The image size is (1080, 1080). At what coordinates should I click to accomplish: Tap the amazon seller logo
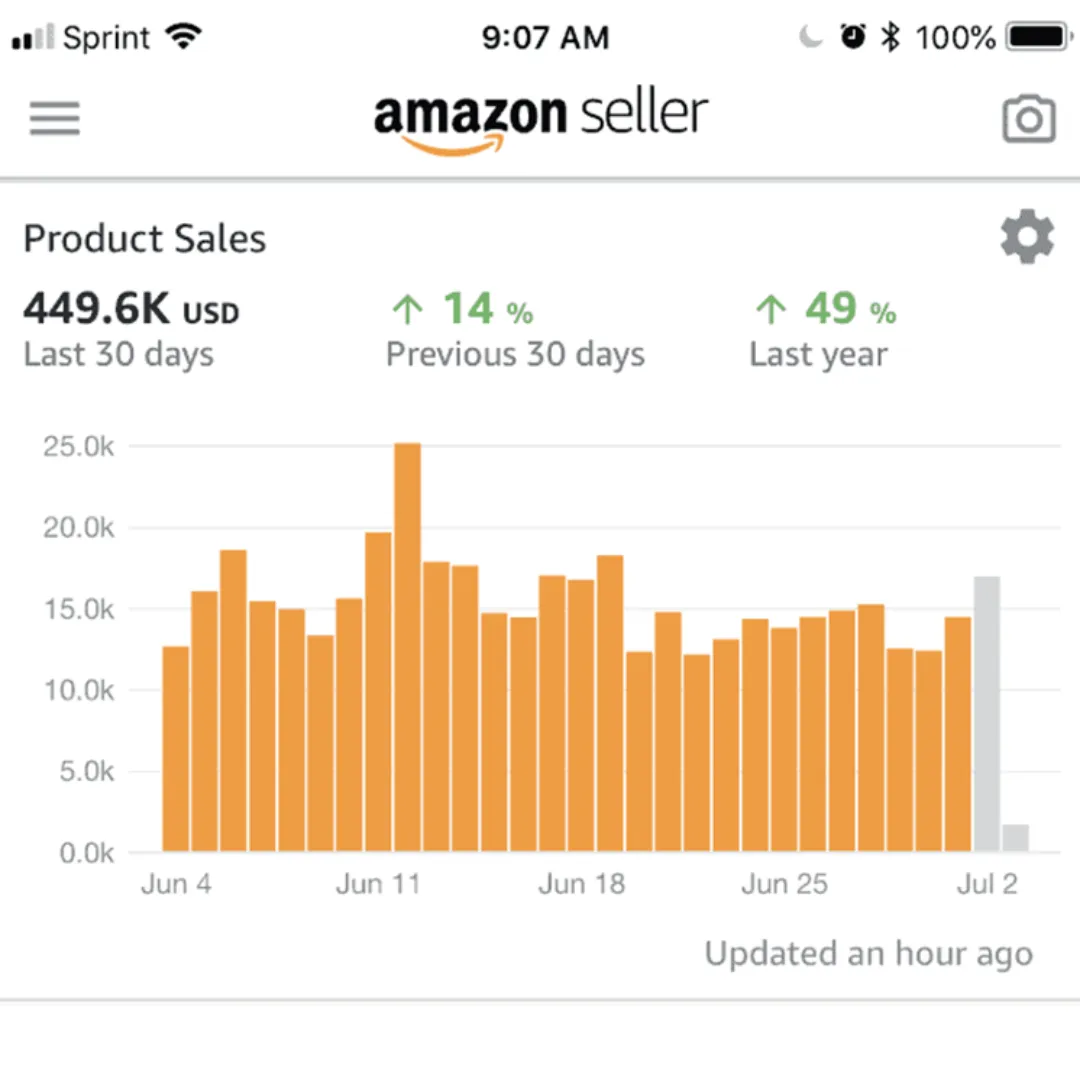541,120
